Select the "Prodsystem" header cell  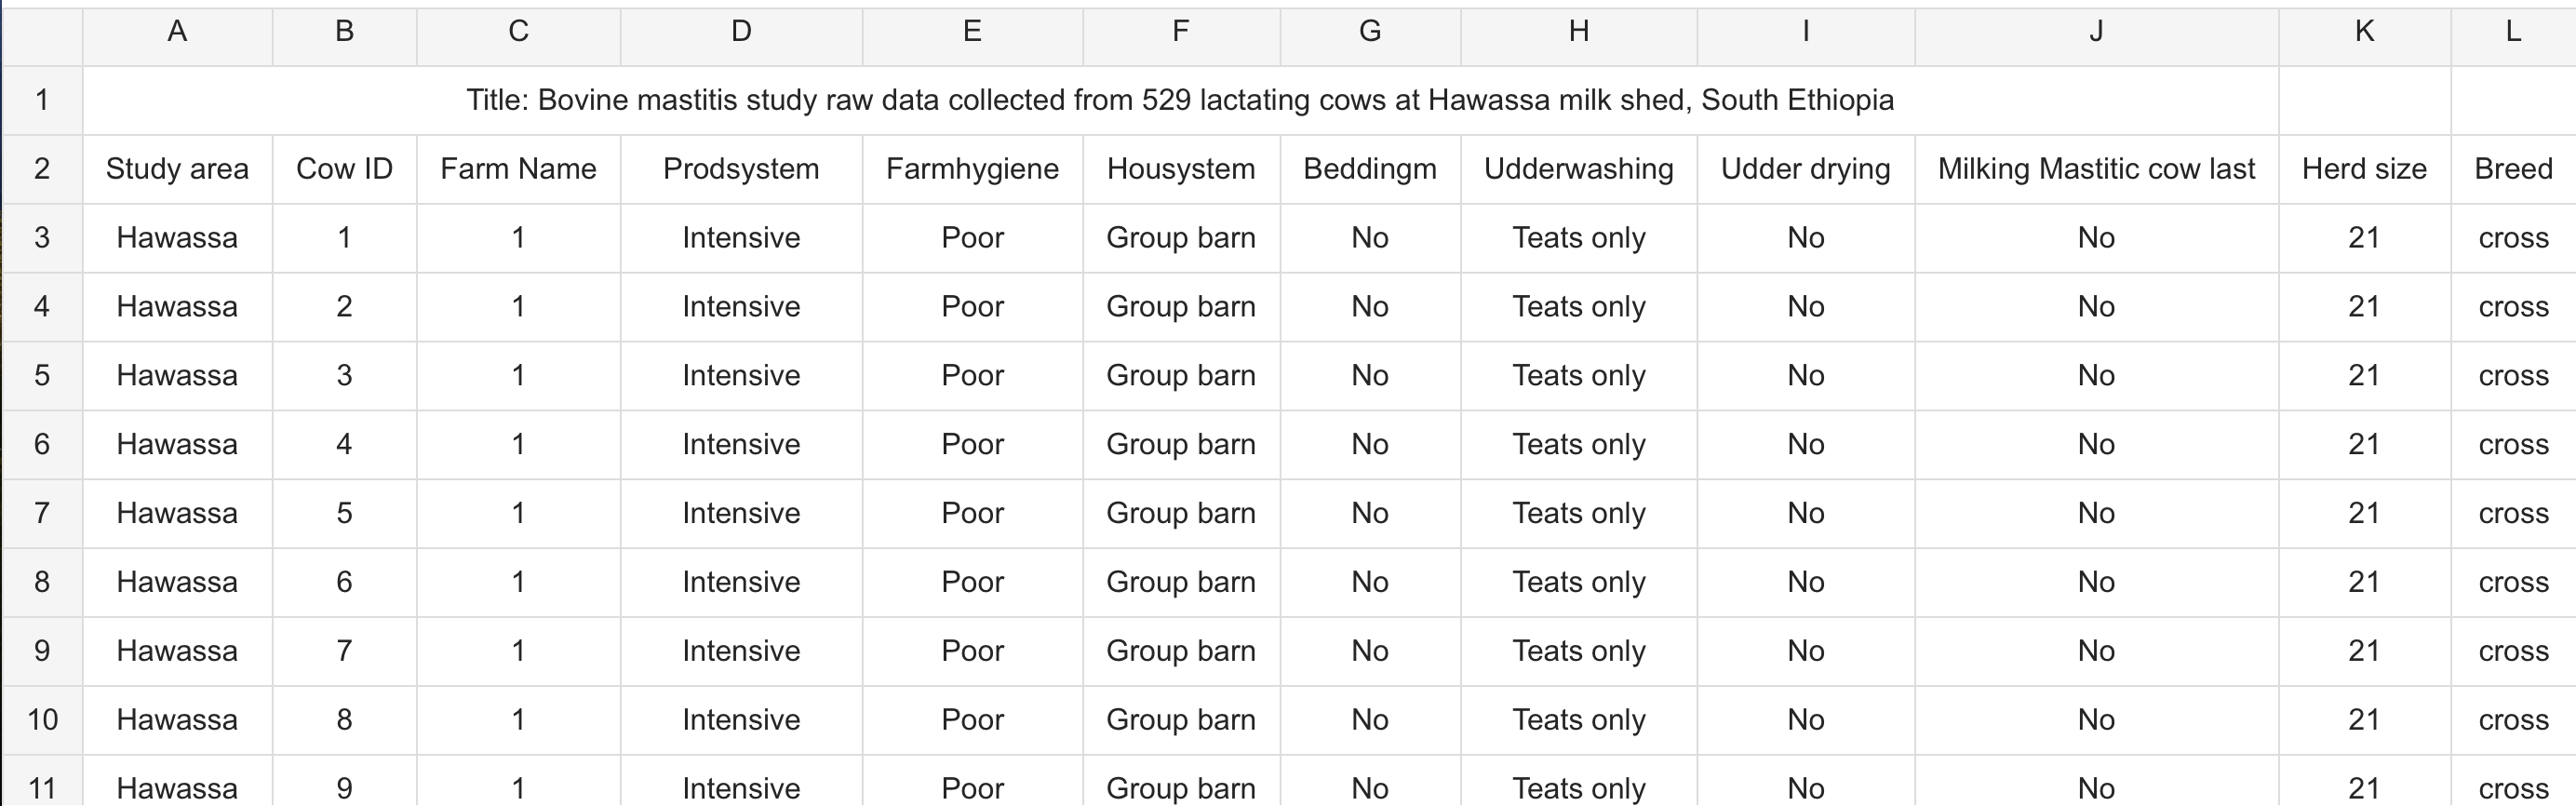tap(741, 169)
